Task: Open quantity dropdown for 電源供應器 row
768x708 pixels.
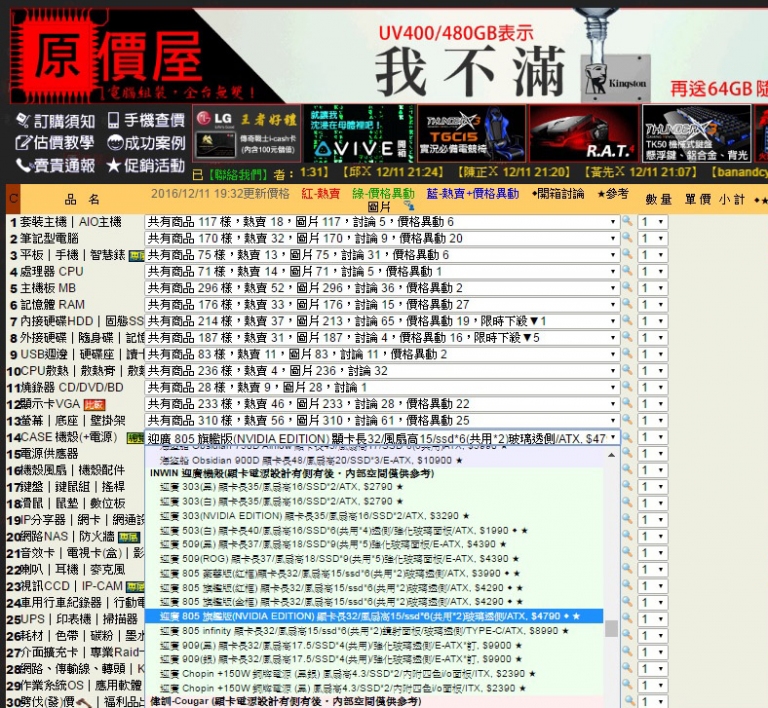Action: (652, 454)
